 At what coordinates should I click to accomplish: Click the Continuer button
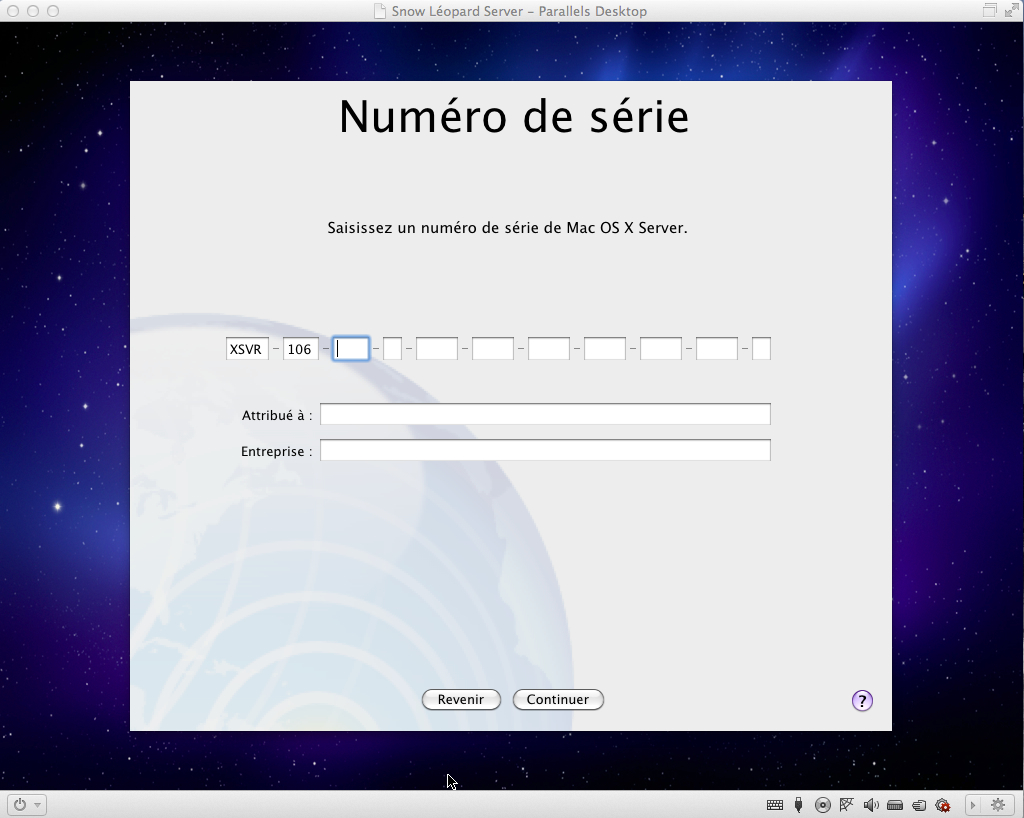point(558,699)
